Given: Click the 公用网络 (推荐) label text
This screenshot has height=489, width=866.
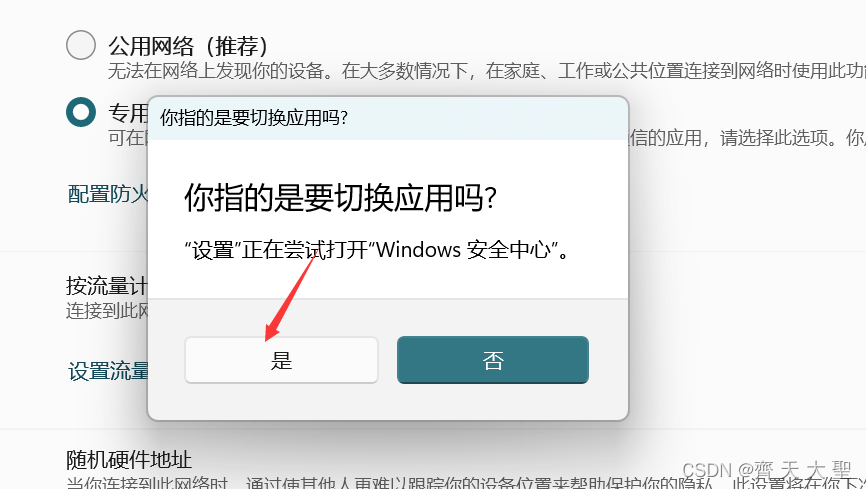Looking at the screenshot, I should pos(188,46).
